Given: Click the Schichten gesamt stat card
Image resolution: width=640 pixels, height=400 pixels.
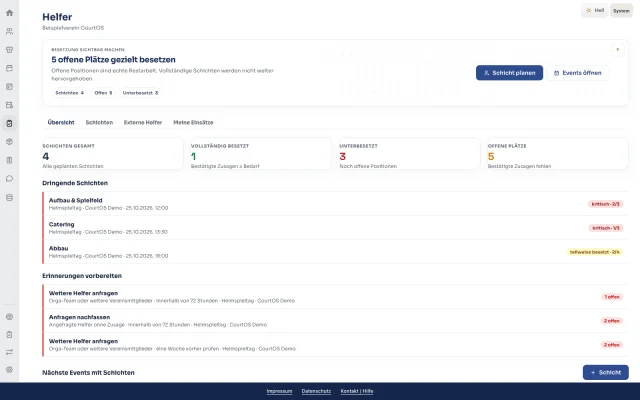Looking at the screenshot, I should 113,153.
